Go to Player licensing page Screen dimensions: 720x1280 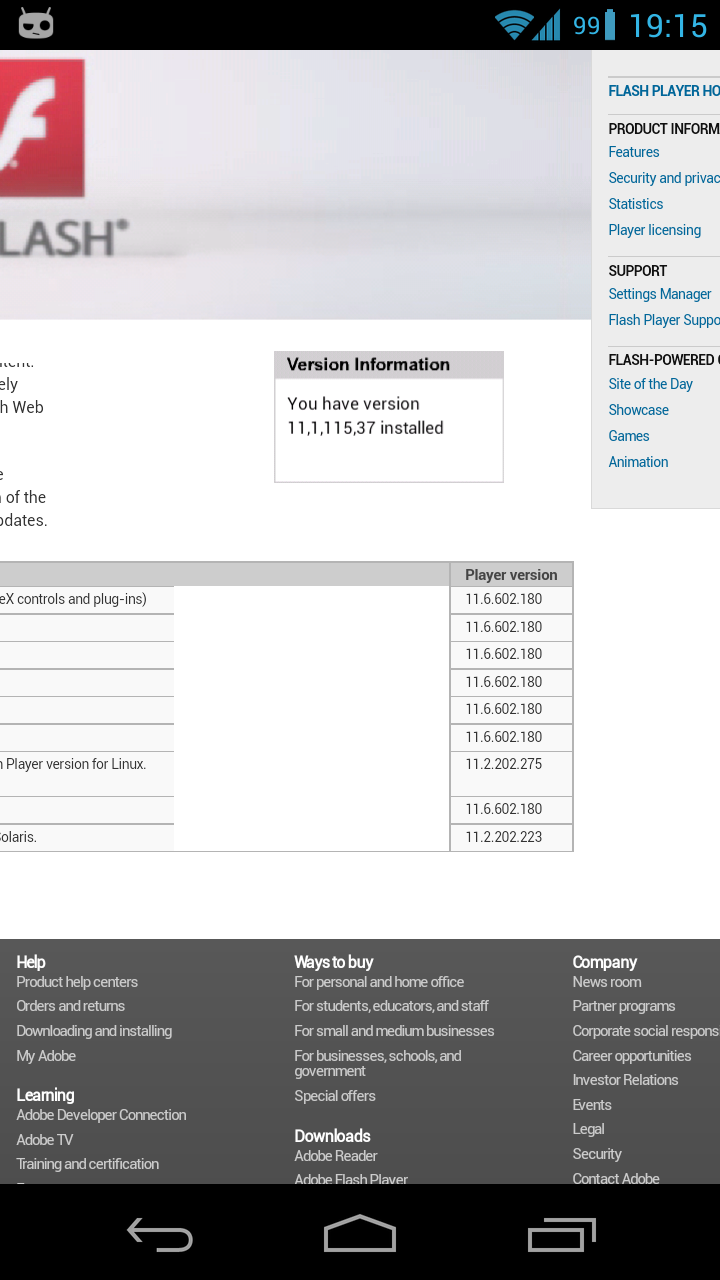pyautogui.click(x=655, y=230)
